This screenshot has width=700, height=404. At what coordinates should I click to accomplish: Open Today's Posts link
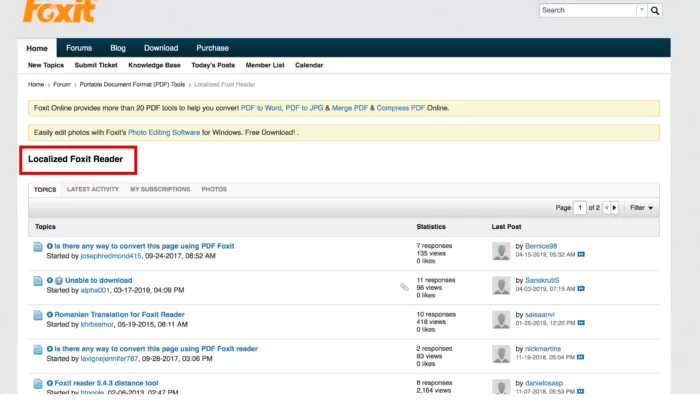(213, 65)
